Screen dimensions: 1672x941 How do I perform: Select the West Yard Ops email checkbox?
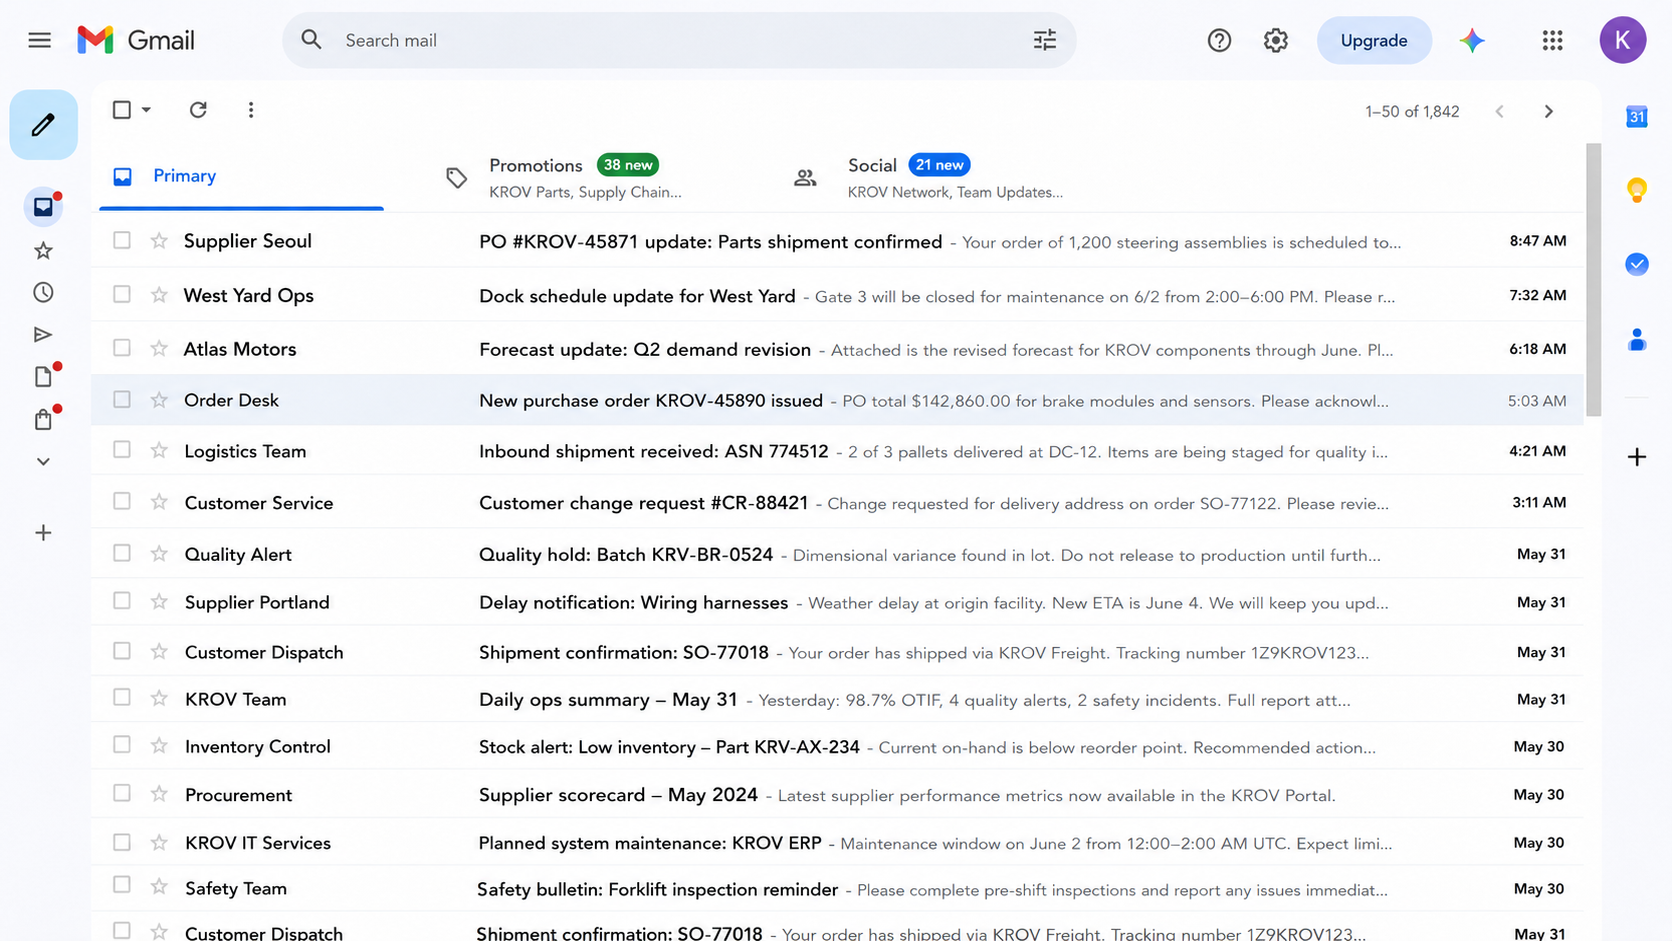pyautogui.click(x=122, y=295)
